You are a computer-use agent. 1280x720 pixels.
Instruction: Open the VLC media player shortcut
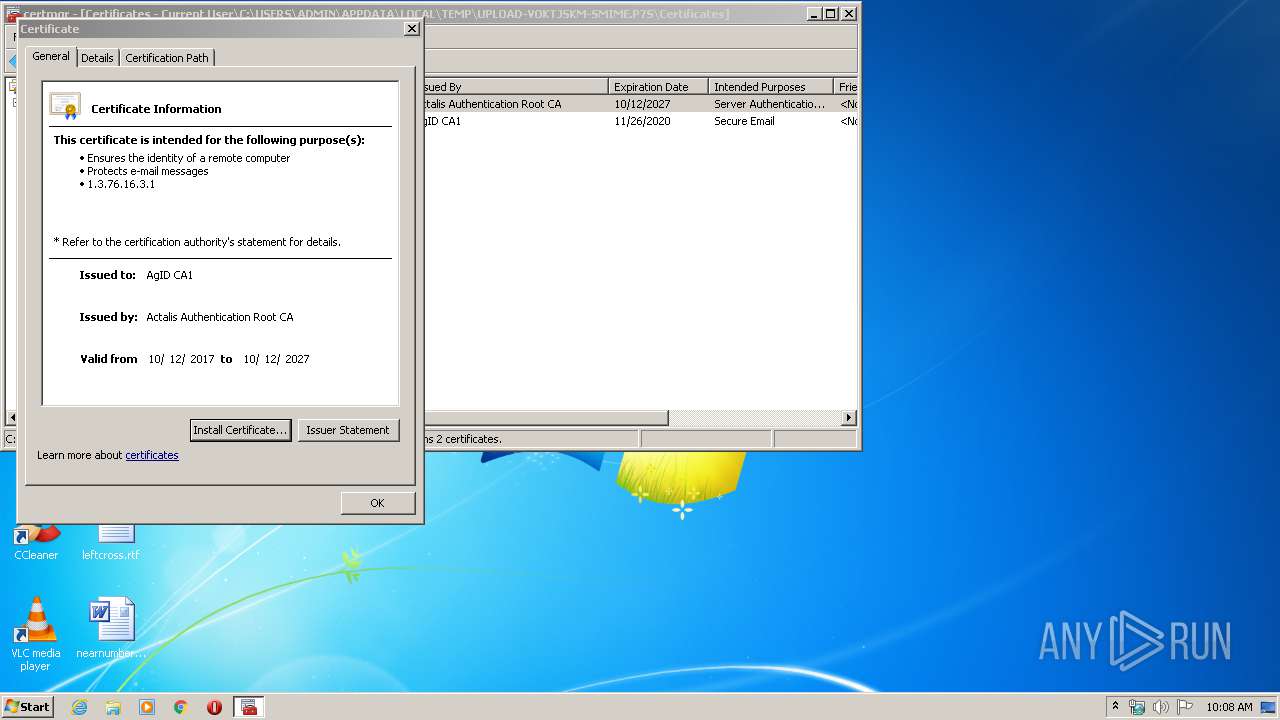tap(35, 633)
